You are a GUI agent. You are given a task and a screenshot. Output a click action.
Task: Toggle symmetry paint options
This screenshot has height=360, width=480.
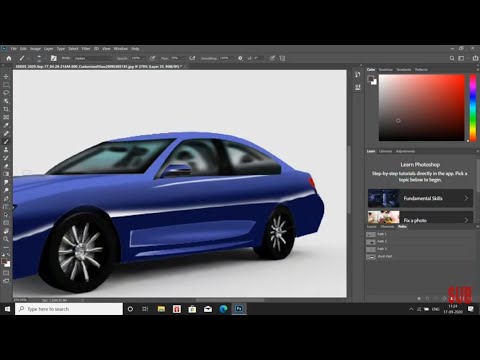[282, 58]
